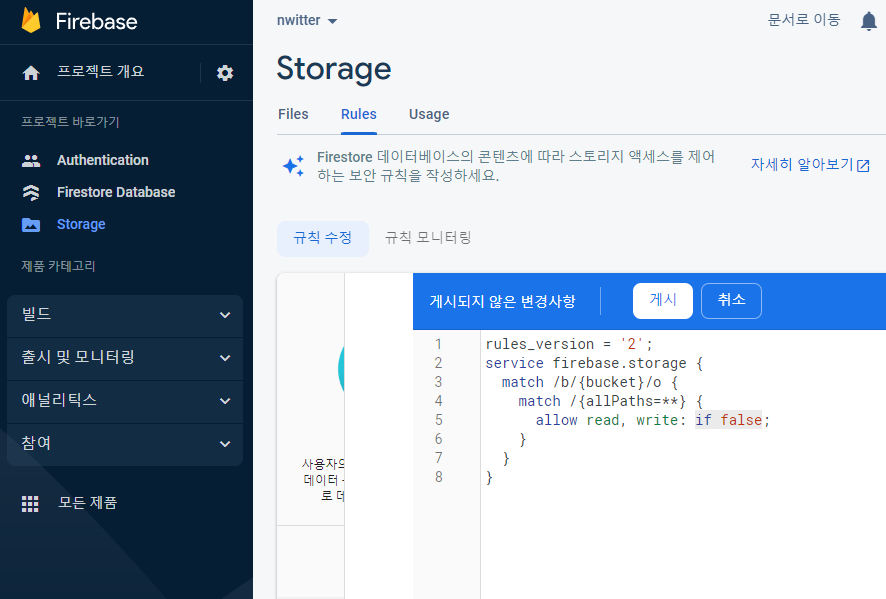Click the Firestore Database icon
The image size is (886, 599).
[31, 193]
